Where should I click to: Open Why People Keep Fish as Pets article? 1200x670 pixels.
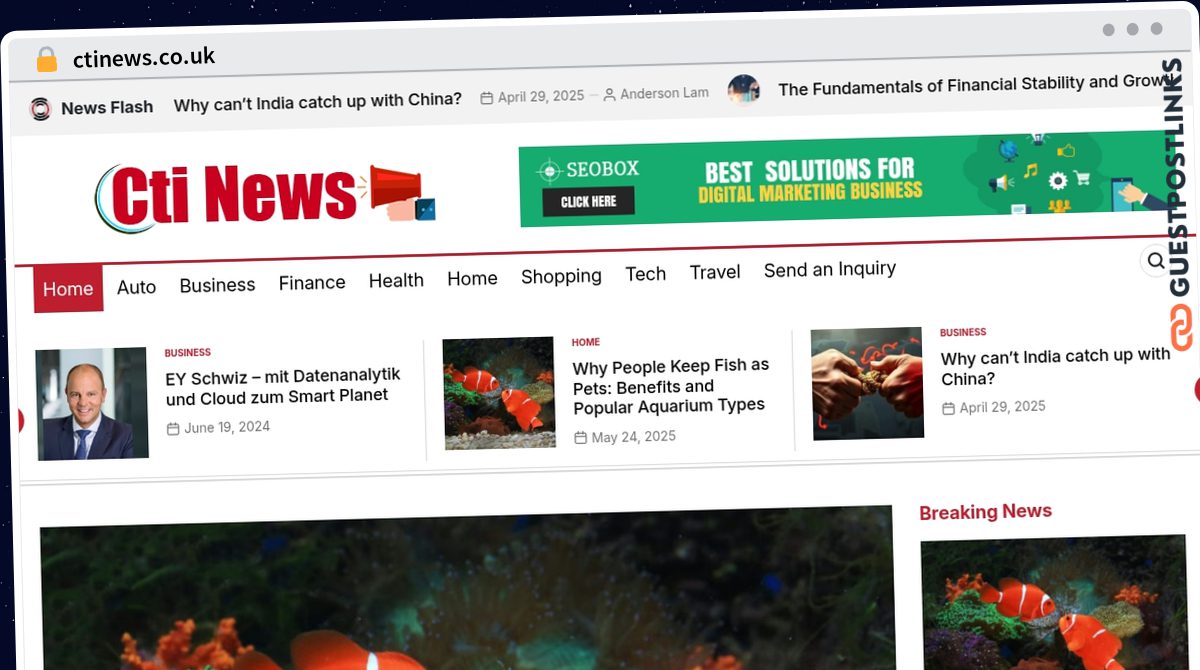tap(671, 386)
